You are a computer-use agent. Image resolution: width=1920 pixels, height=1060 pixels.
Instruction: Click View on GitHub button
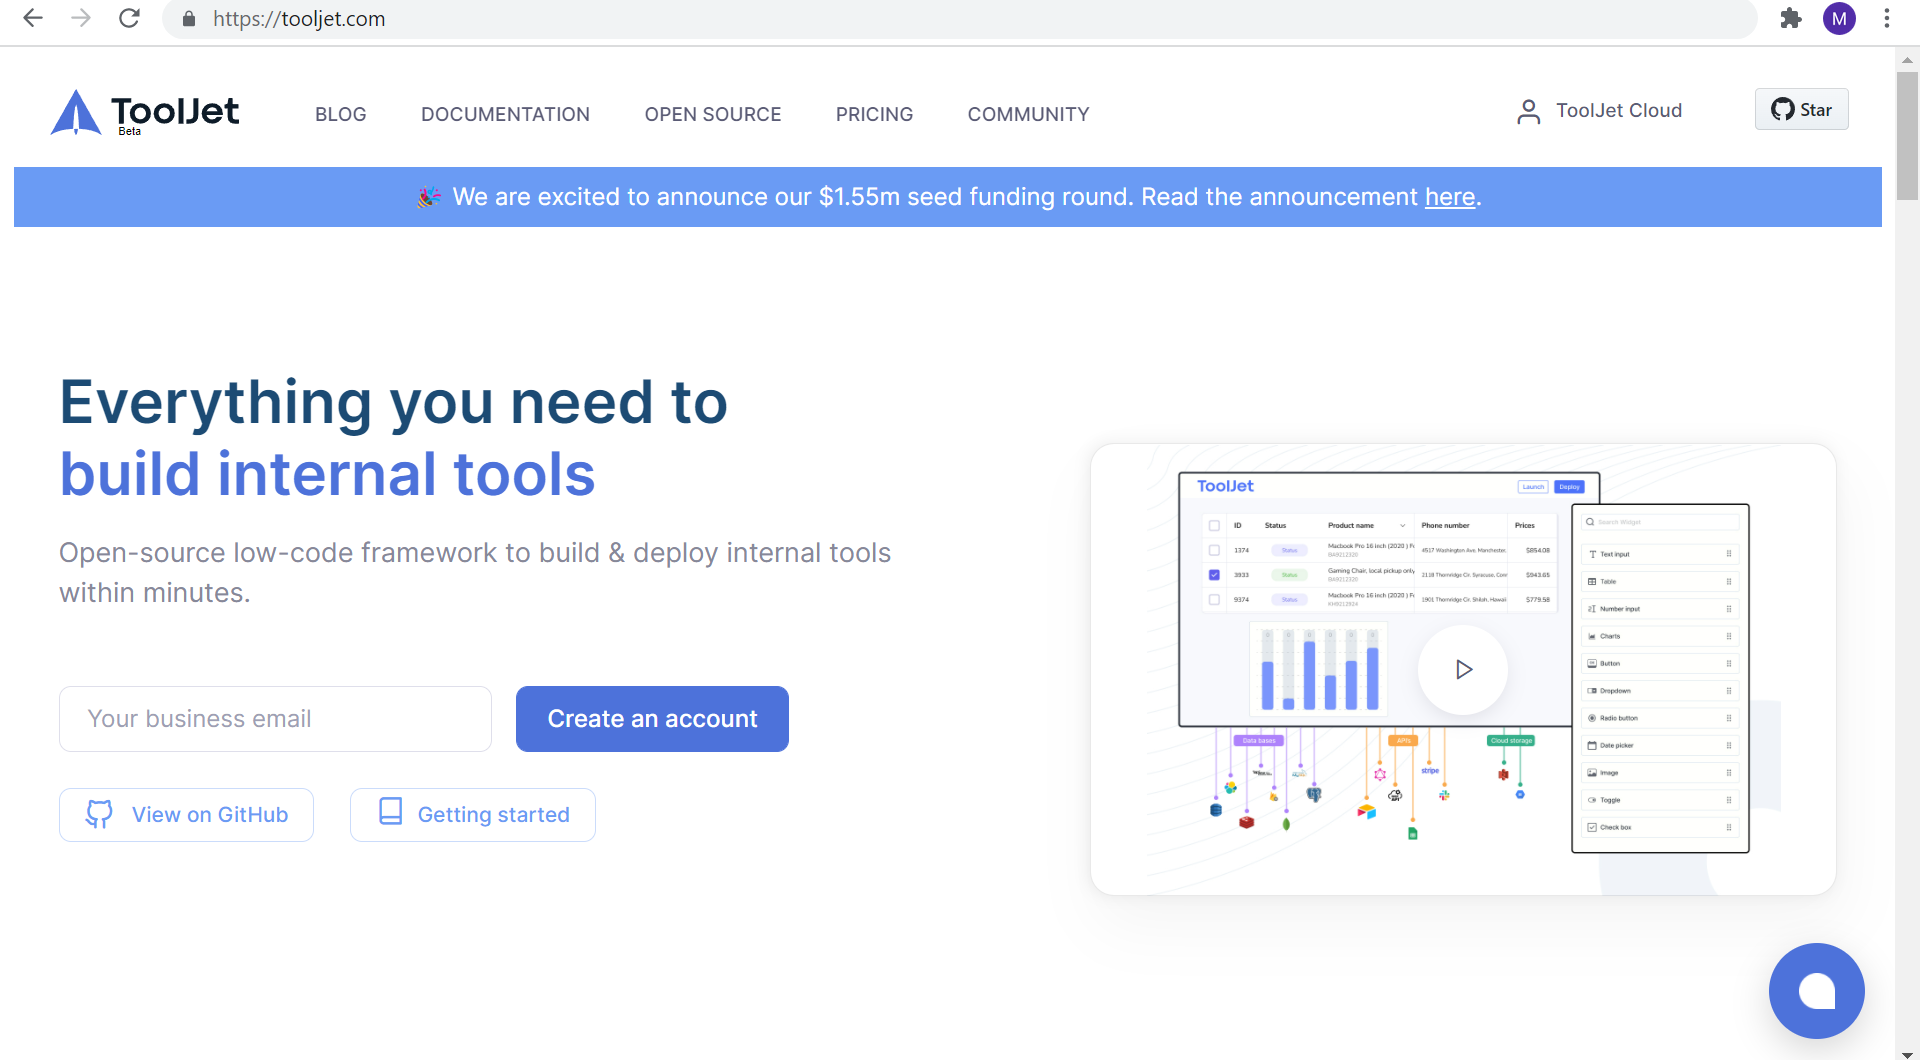[x=187, y=815]
